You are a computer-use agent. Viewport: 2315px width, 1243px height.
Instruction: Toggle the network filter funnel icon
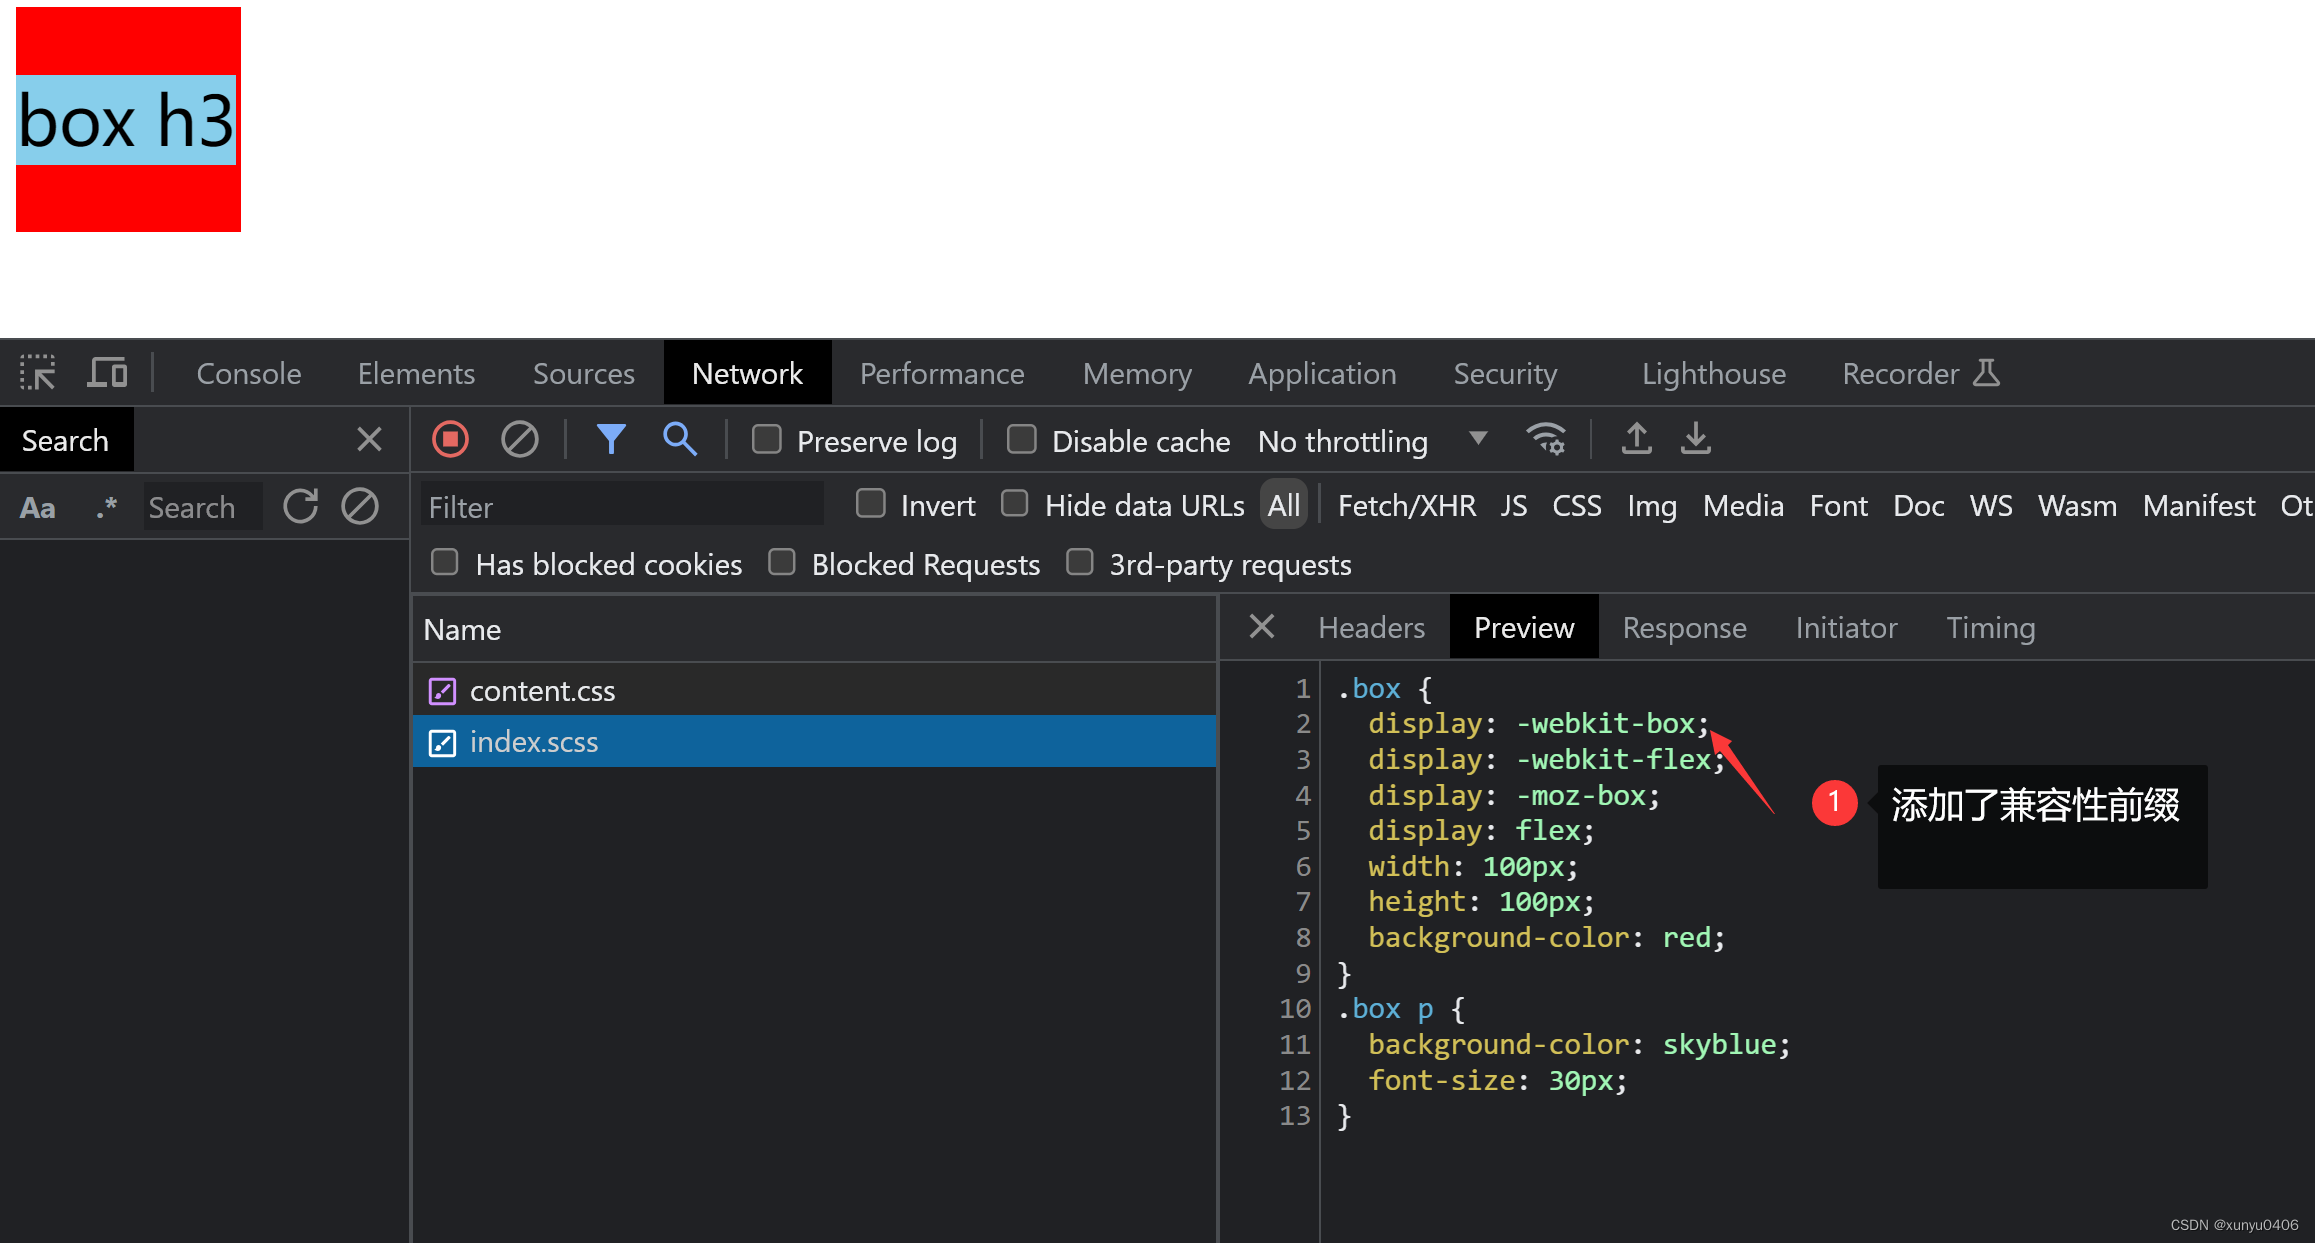[611, 440]
